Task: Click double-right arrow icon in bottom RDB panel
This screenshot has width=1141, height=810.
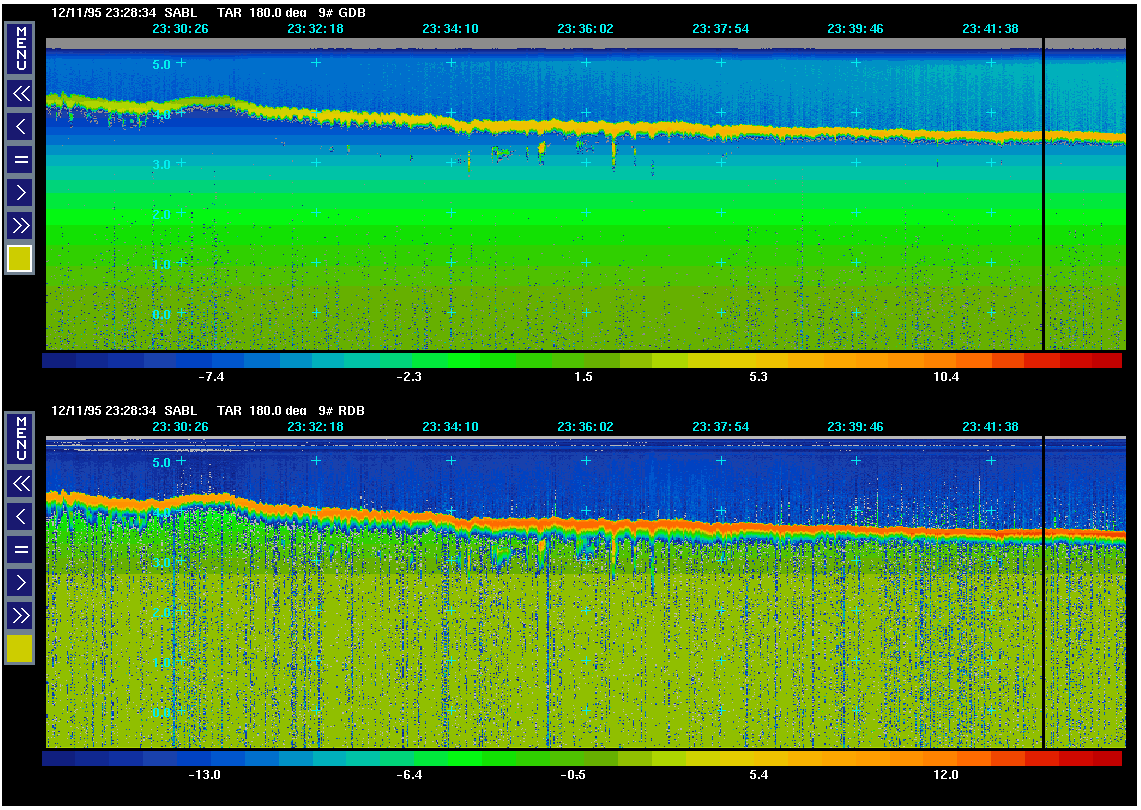Action: 20,614
